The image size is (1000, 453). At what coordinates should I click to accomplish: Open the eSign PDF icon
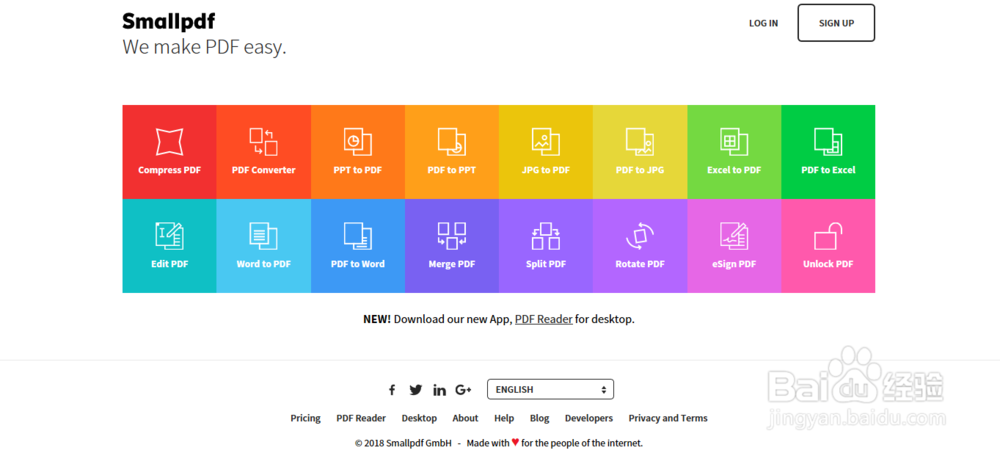coord(734,236)
